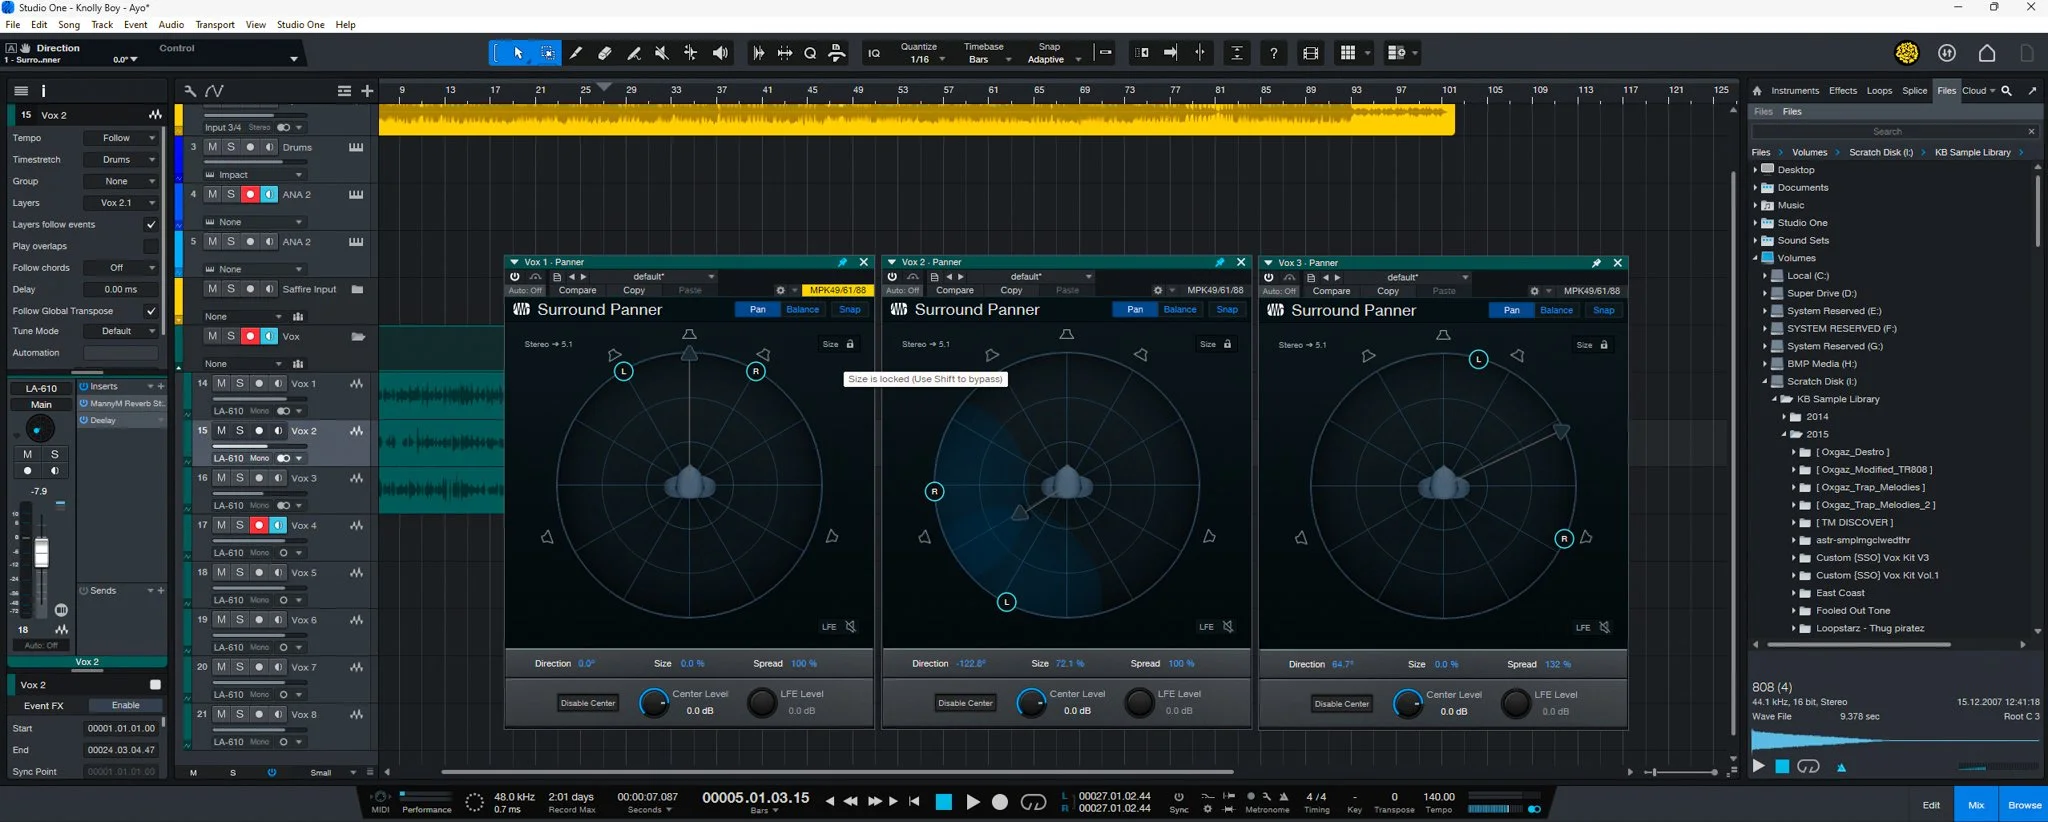The image size is (2048, 822).
Task: Open the Mix view button
Action: [1976, 805]
